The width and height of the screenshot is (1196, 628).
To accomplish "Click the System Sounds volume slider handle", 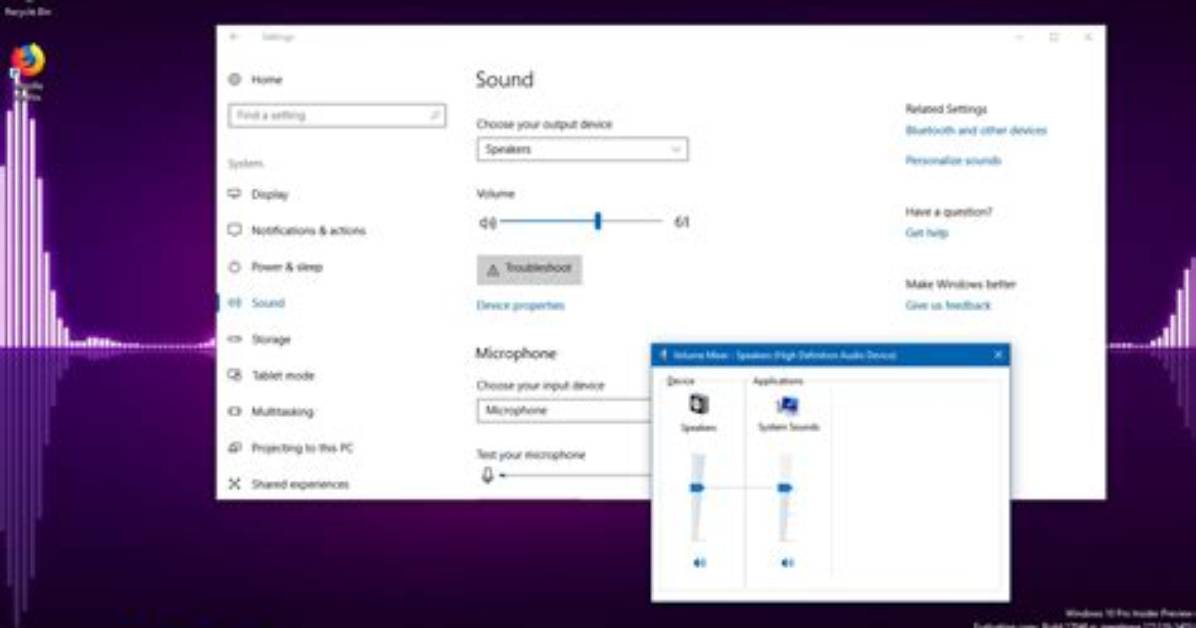I will tap(785, 488).
